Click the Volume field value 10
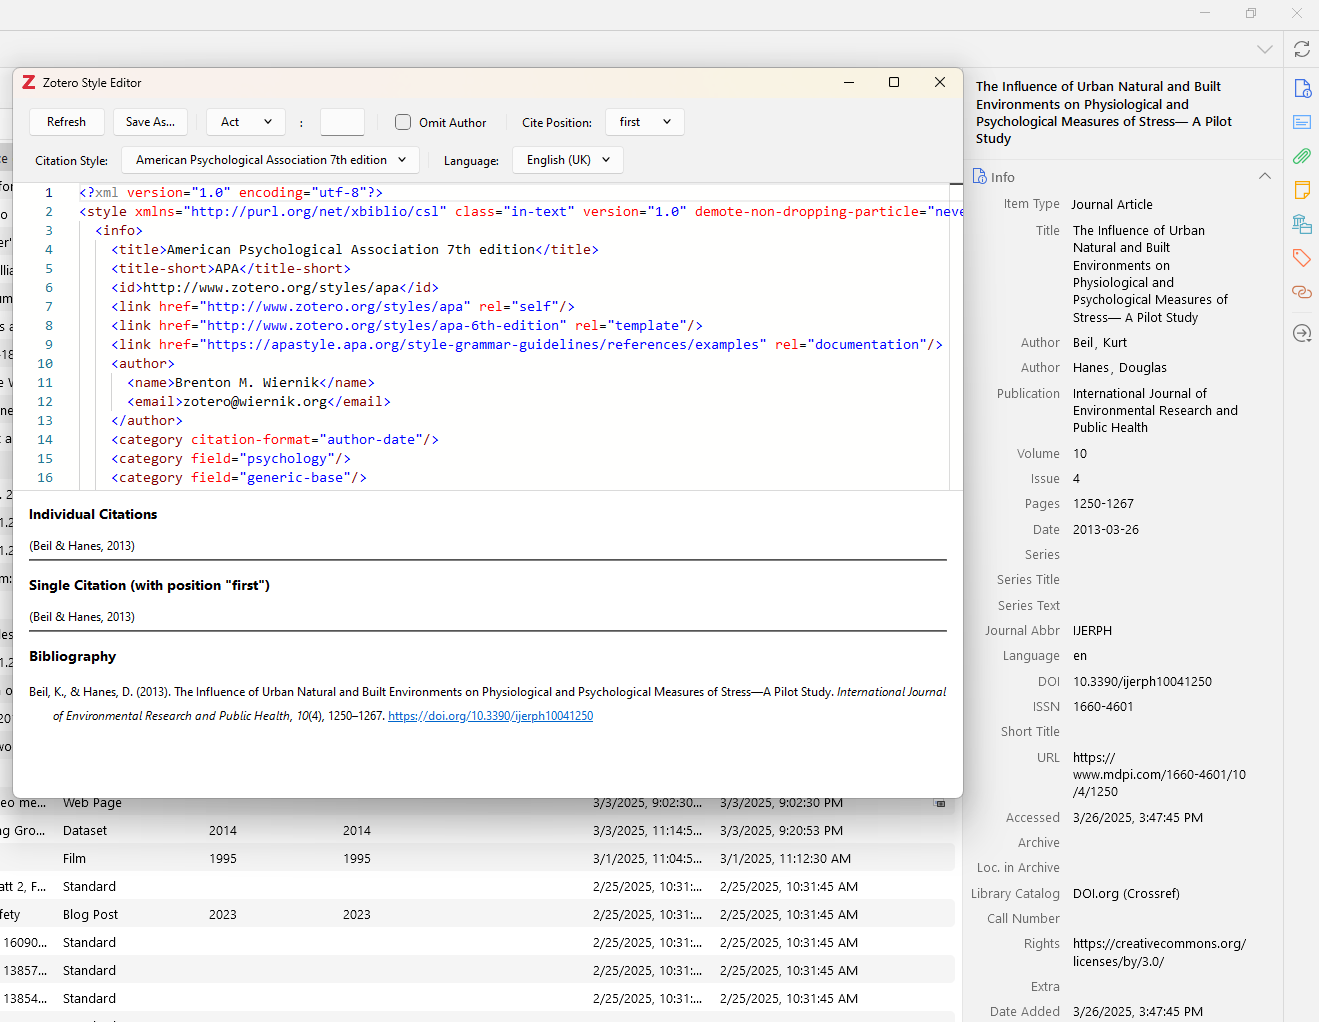 click(x=1080, y=454)
